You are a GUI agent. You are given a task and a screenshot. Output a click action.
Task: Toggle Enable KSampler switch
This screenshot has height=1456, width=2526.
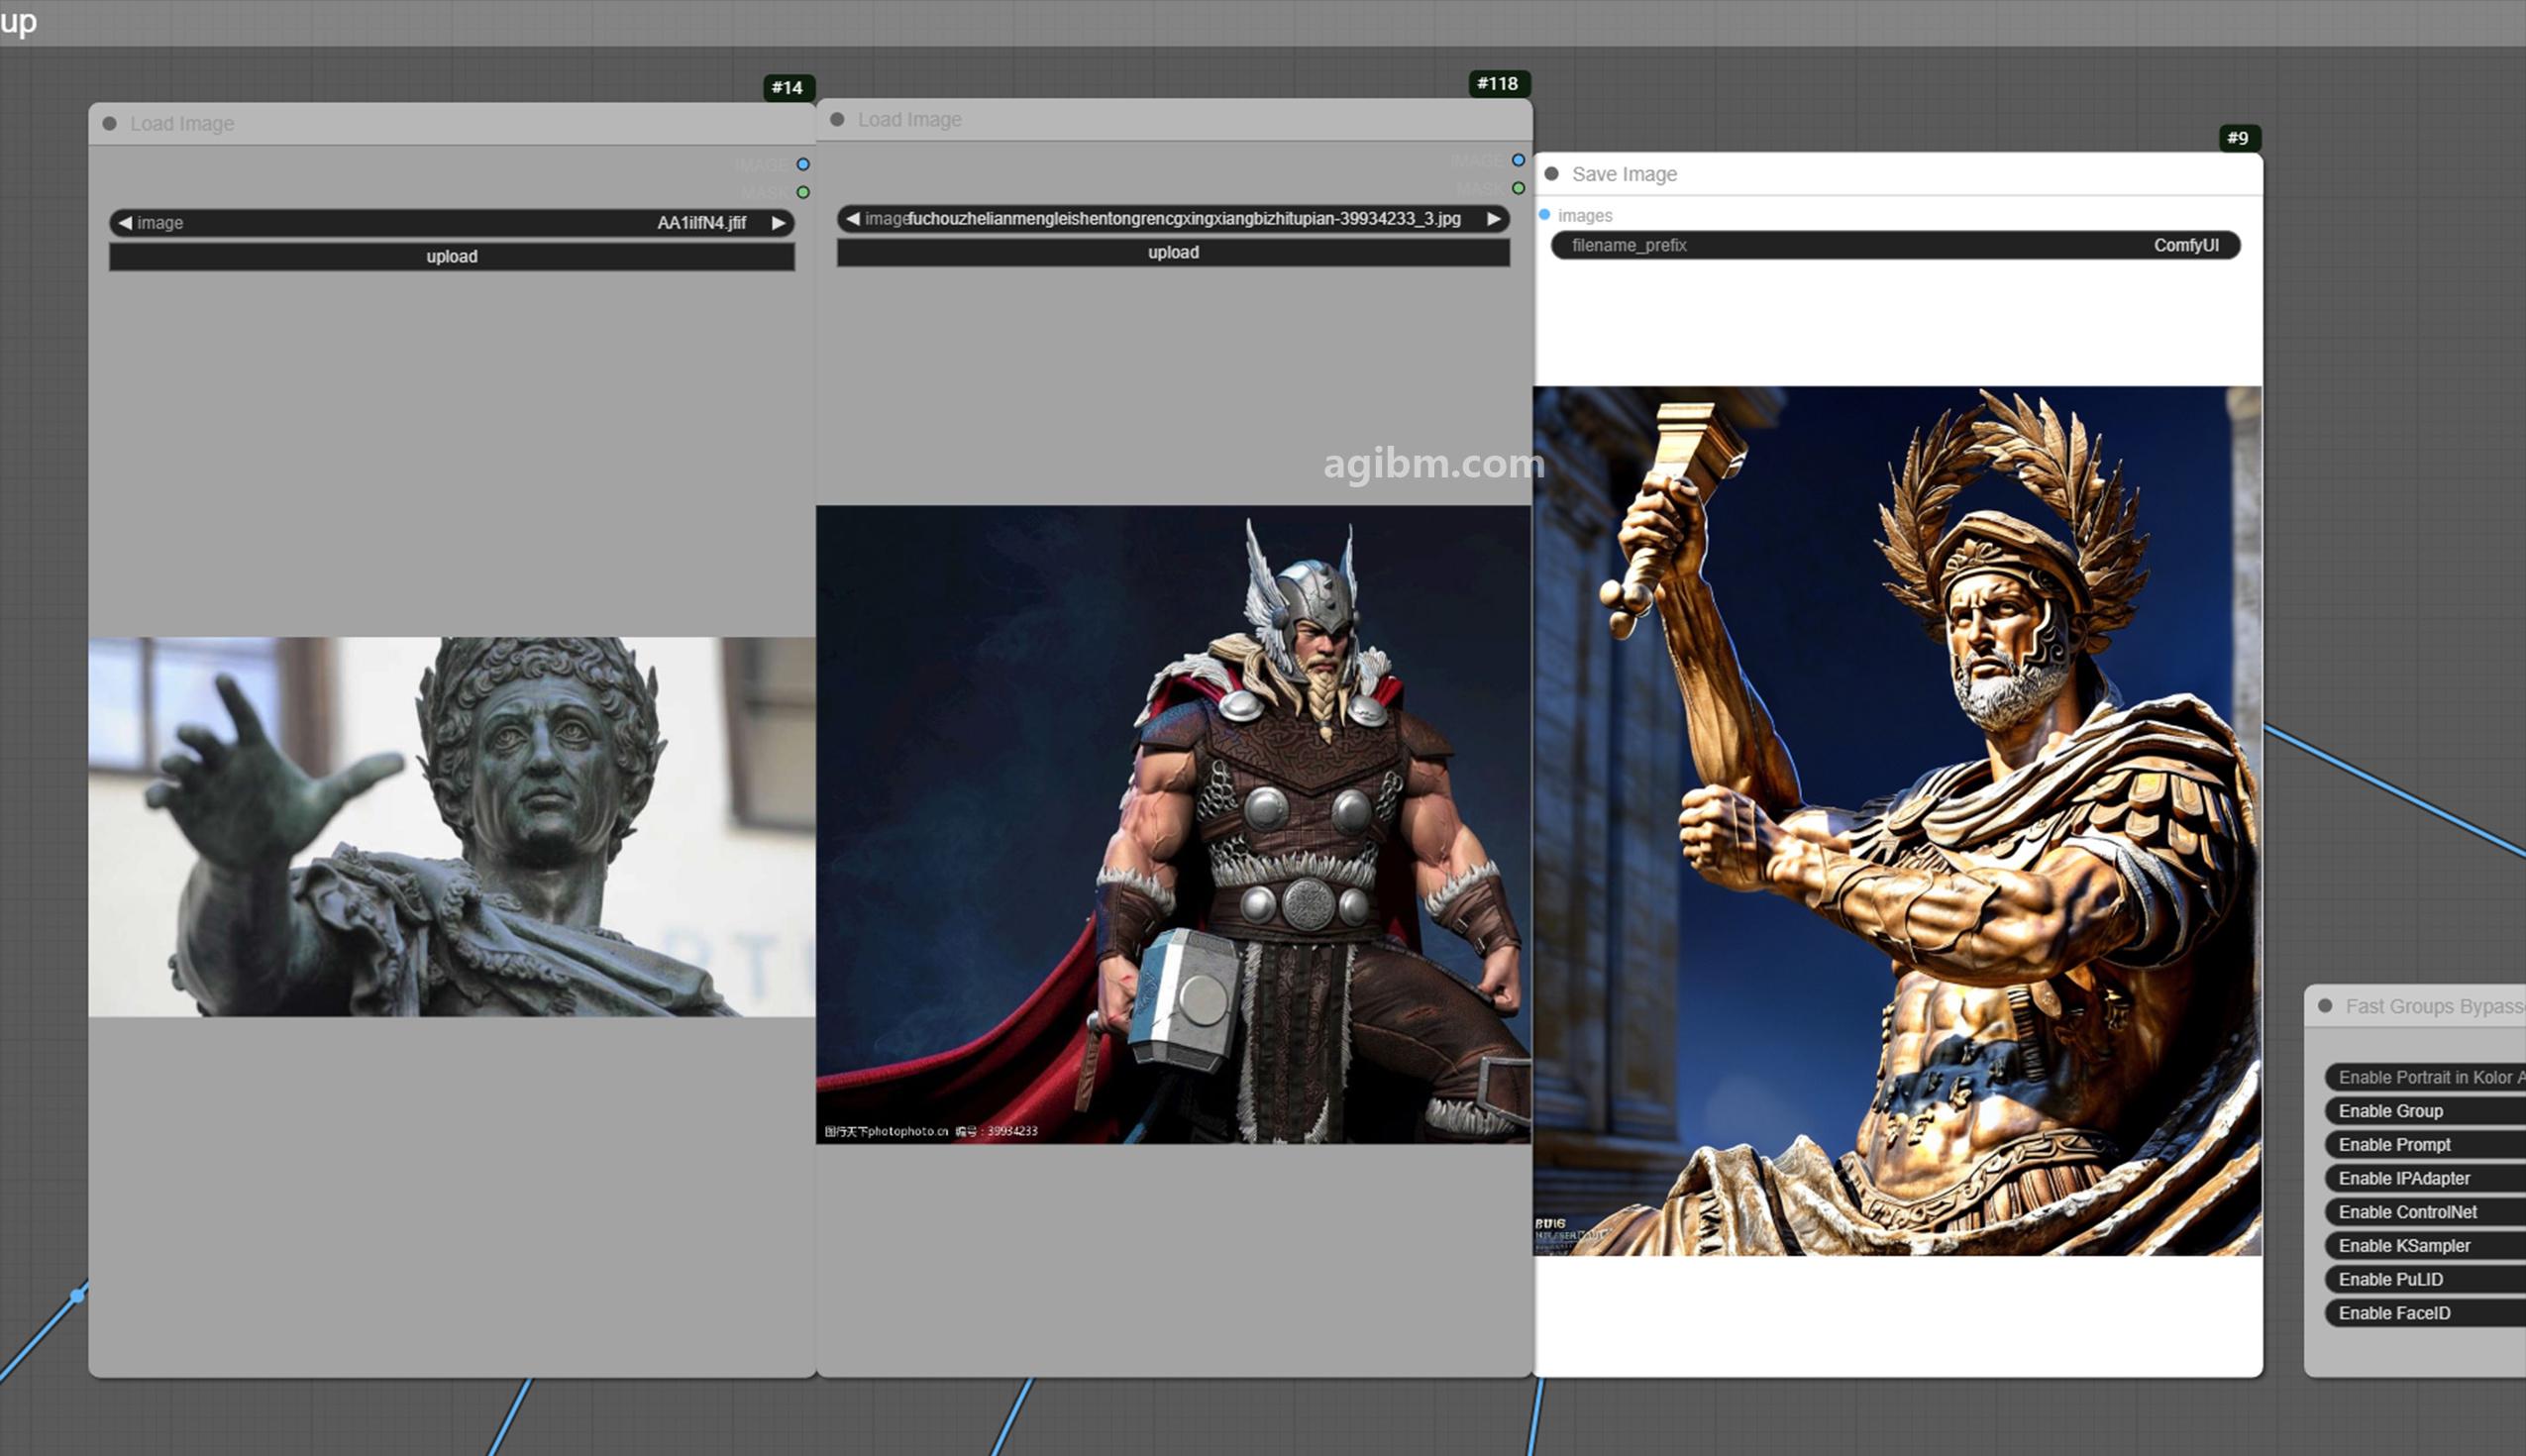click(2425, 1246)
